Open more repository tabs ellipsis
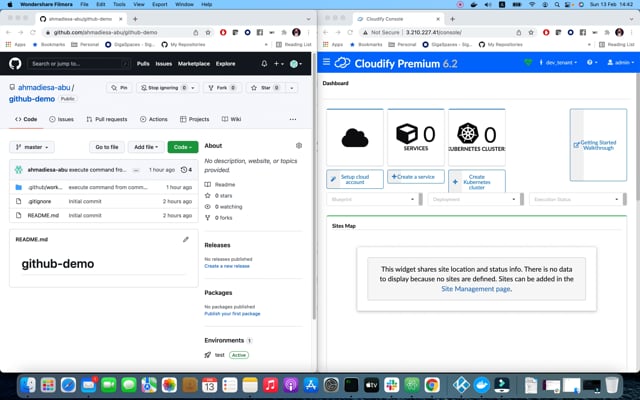The width and height of the screenshot is (640, 400). (x=293, y=120)
